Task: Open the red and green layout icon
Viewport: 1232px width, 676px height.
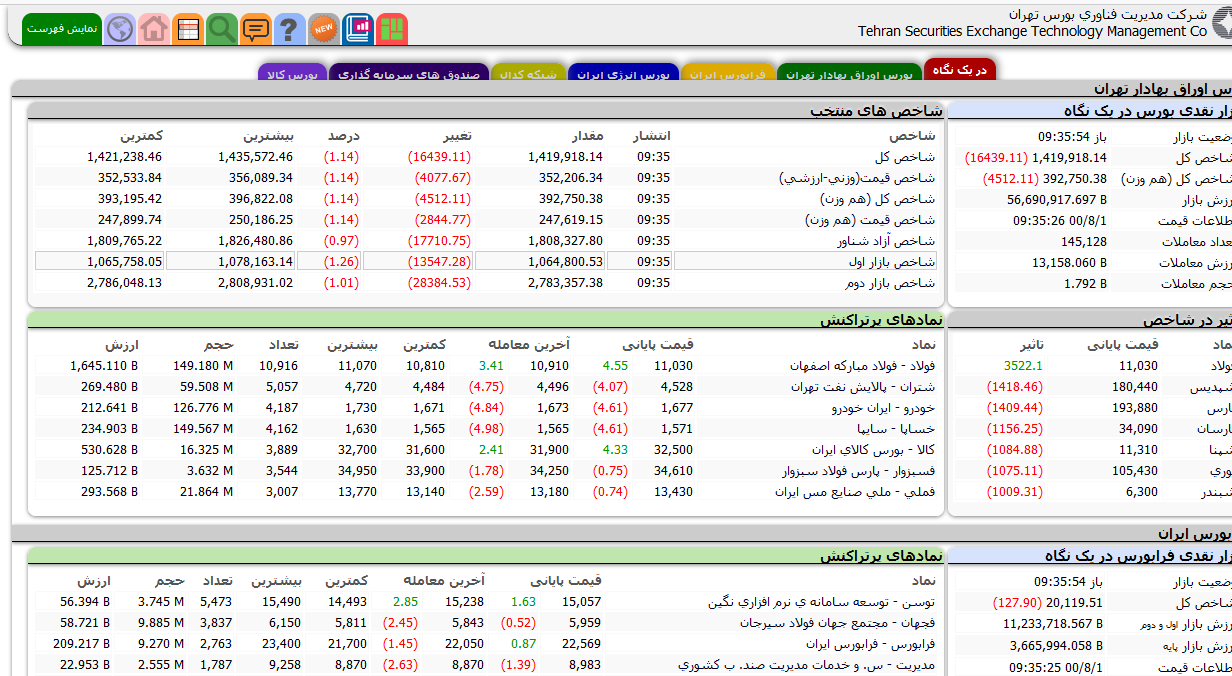Action: tap(391, 29)
